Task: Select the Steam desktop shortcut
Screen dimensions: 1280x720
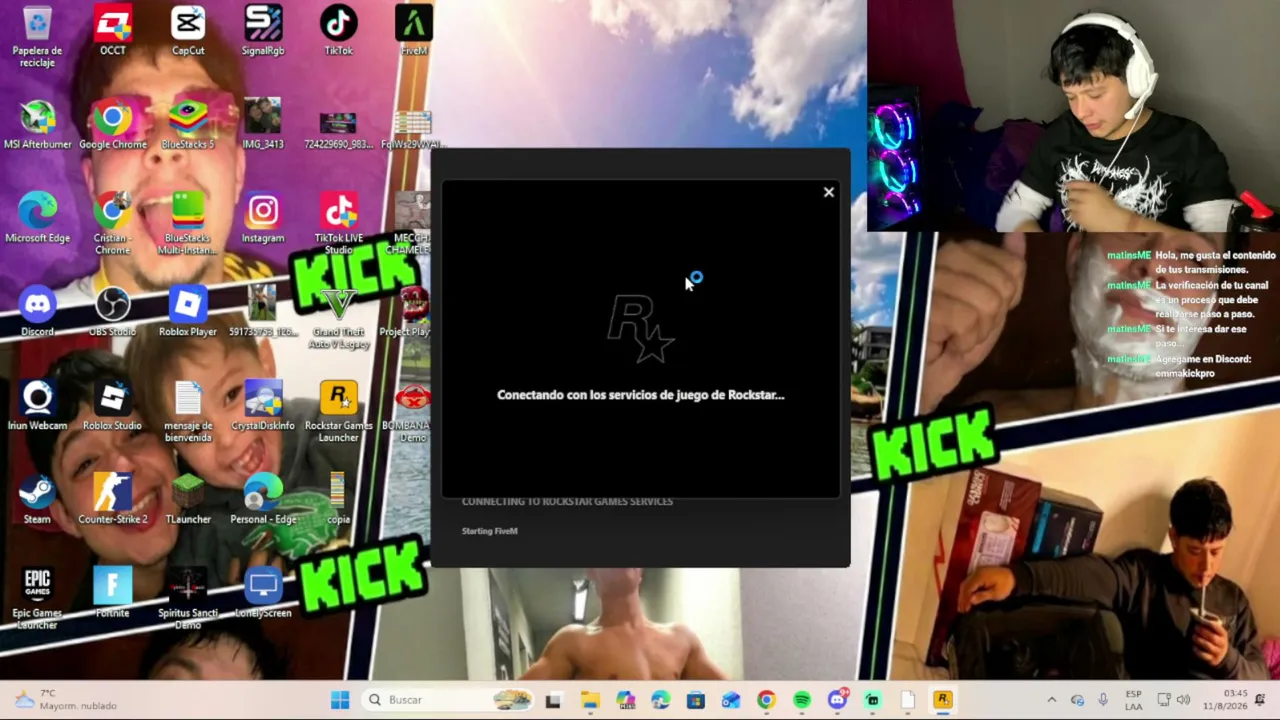Action: point(37,499)
